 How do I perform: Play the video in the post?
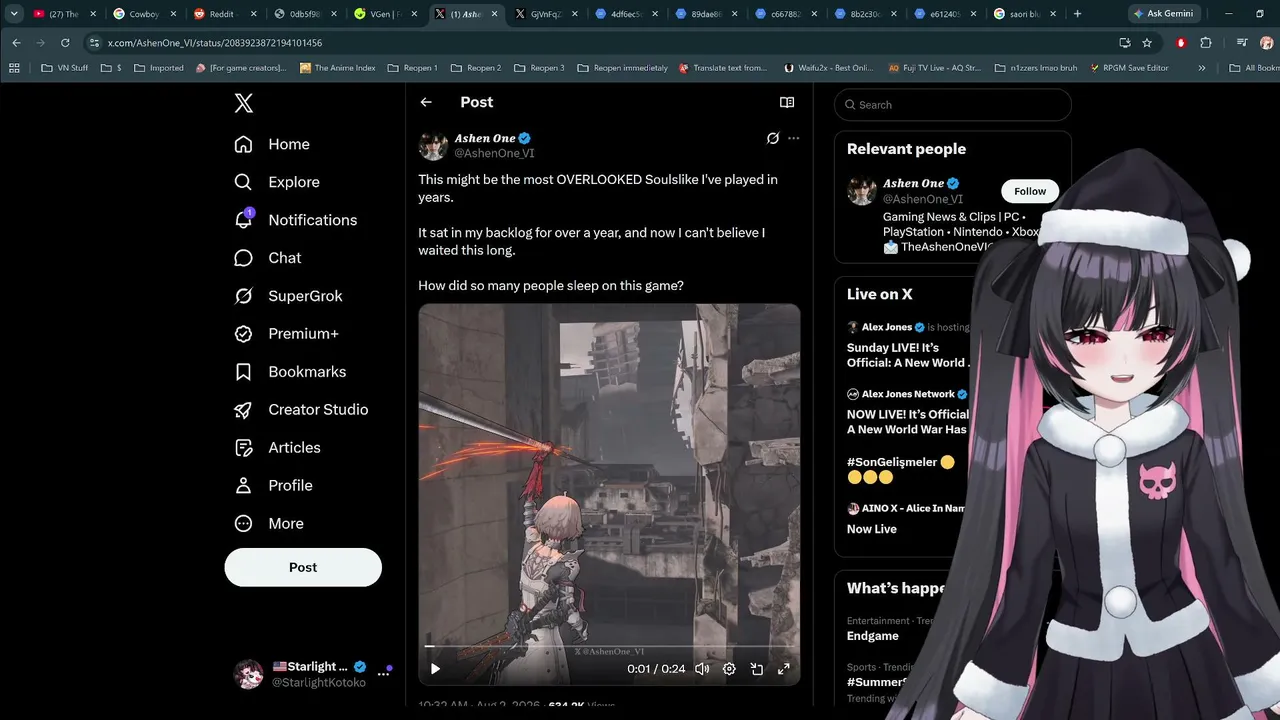tap(435, 669)
